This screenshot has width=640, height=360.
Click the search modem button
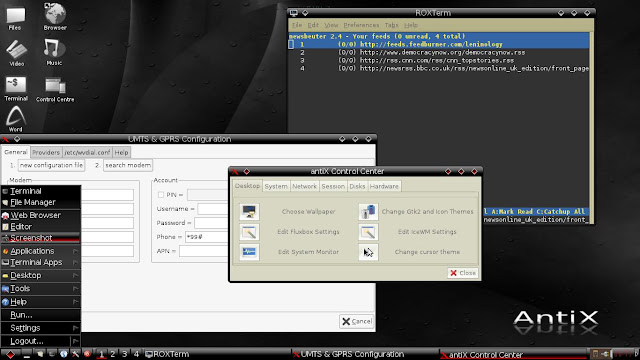[x=128, y=165]
